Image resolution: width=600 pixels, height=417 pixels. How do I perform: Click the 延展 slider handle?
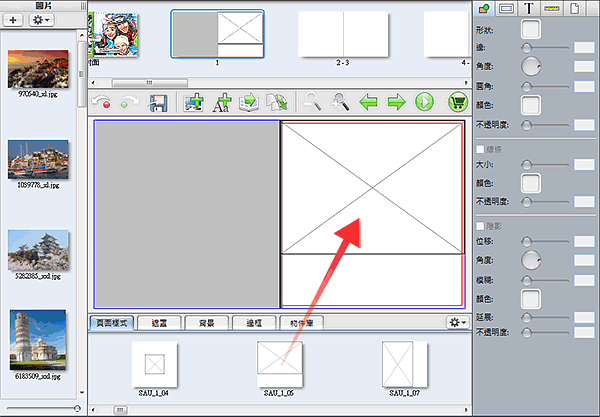527,317
